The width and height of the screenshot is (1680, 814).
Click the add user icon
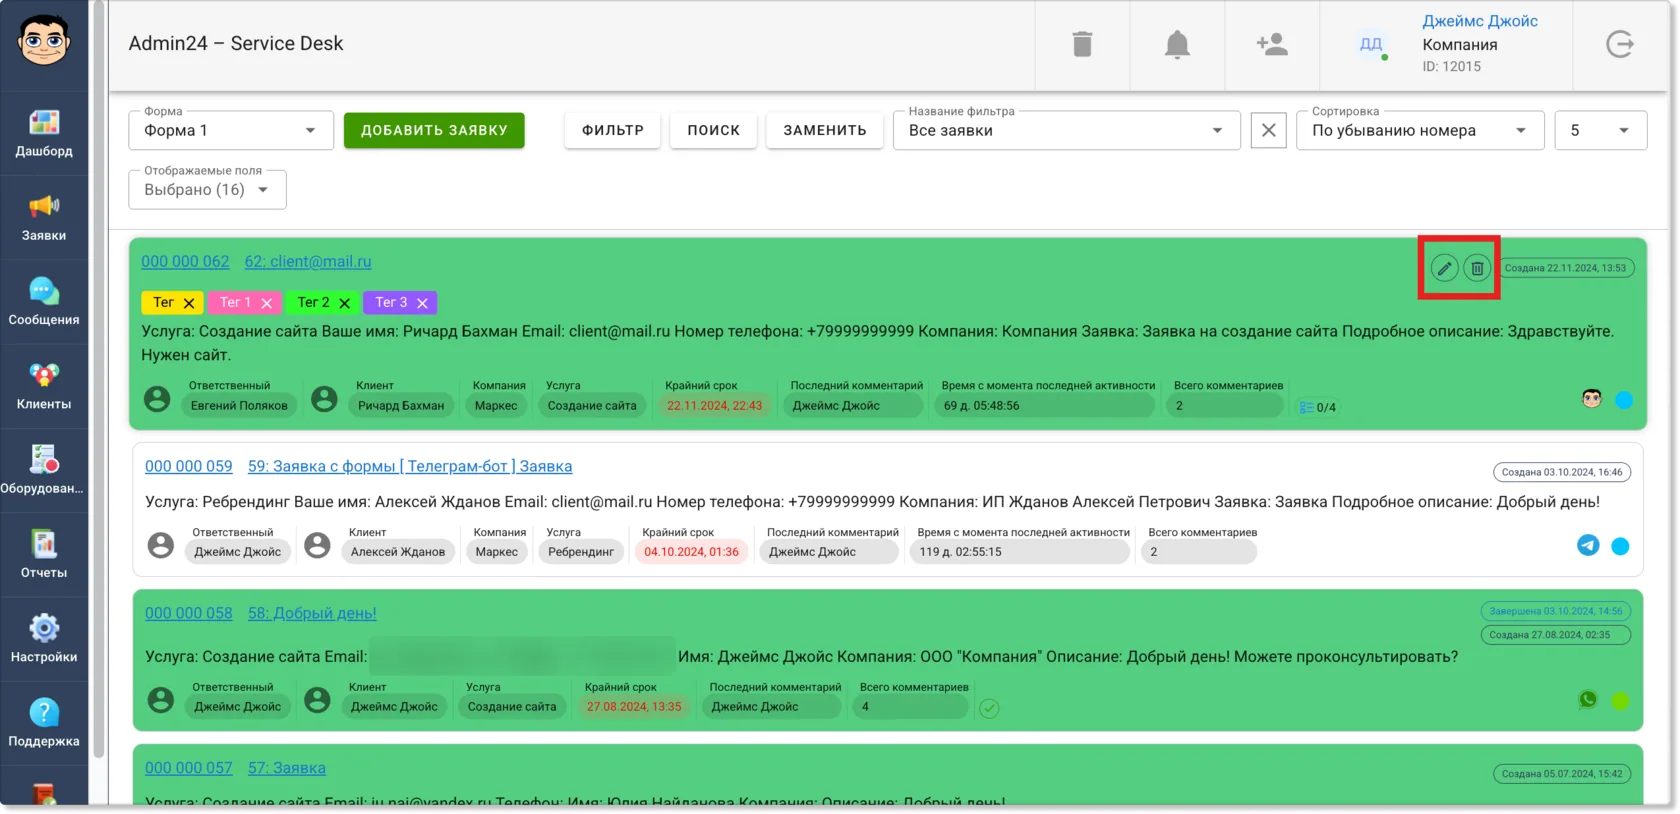(1272, 44)
